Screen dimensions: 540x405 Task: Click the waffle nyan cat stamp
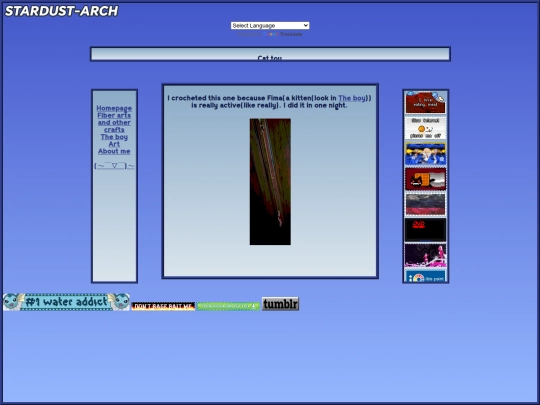click(x=425, y=179)
